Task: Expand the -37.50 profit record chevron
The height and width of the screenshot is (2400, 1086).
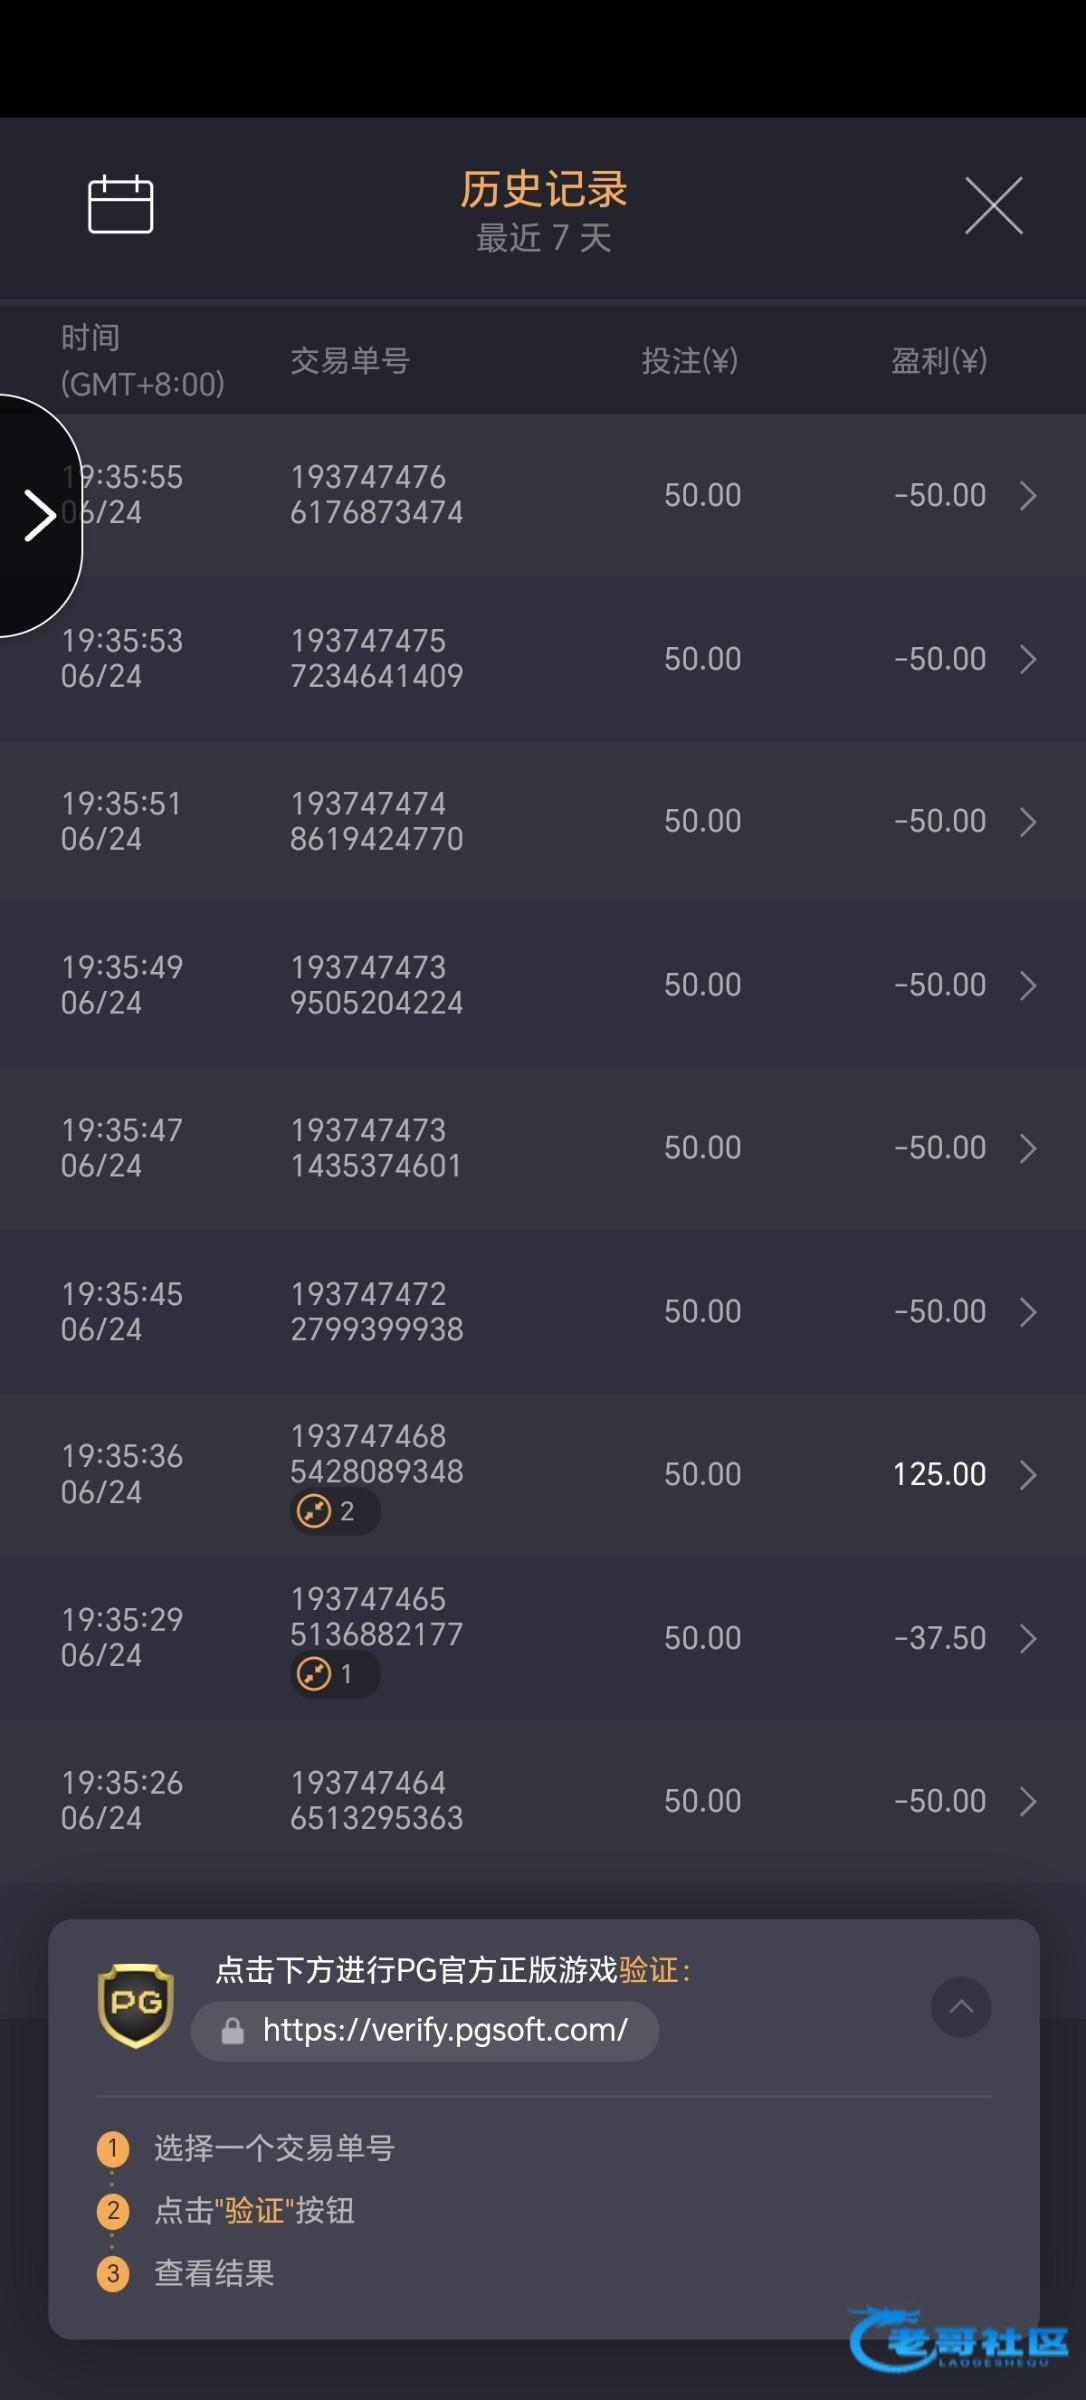Action: 1027,1638
